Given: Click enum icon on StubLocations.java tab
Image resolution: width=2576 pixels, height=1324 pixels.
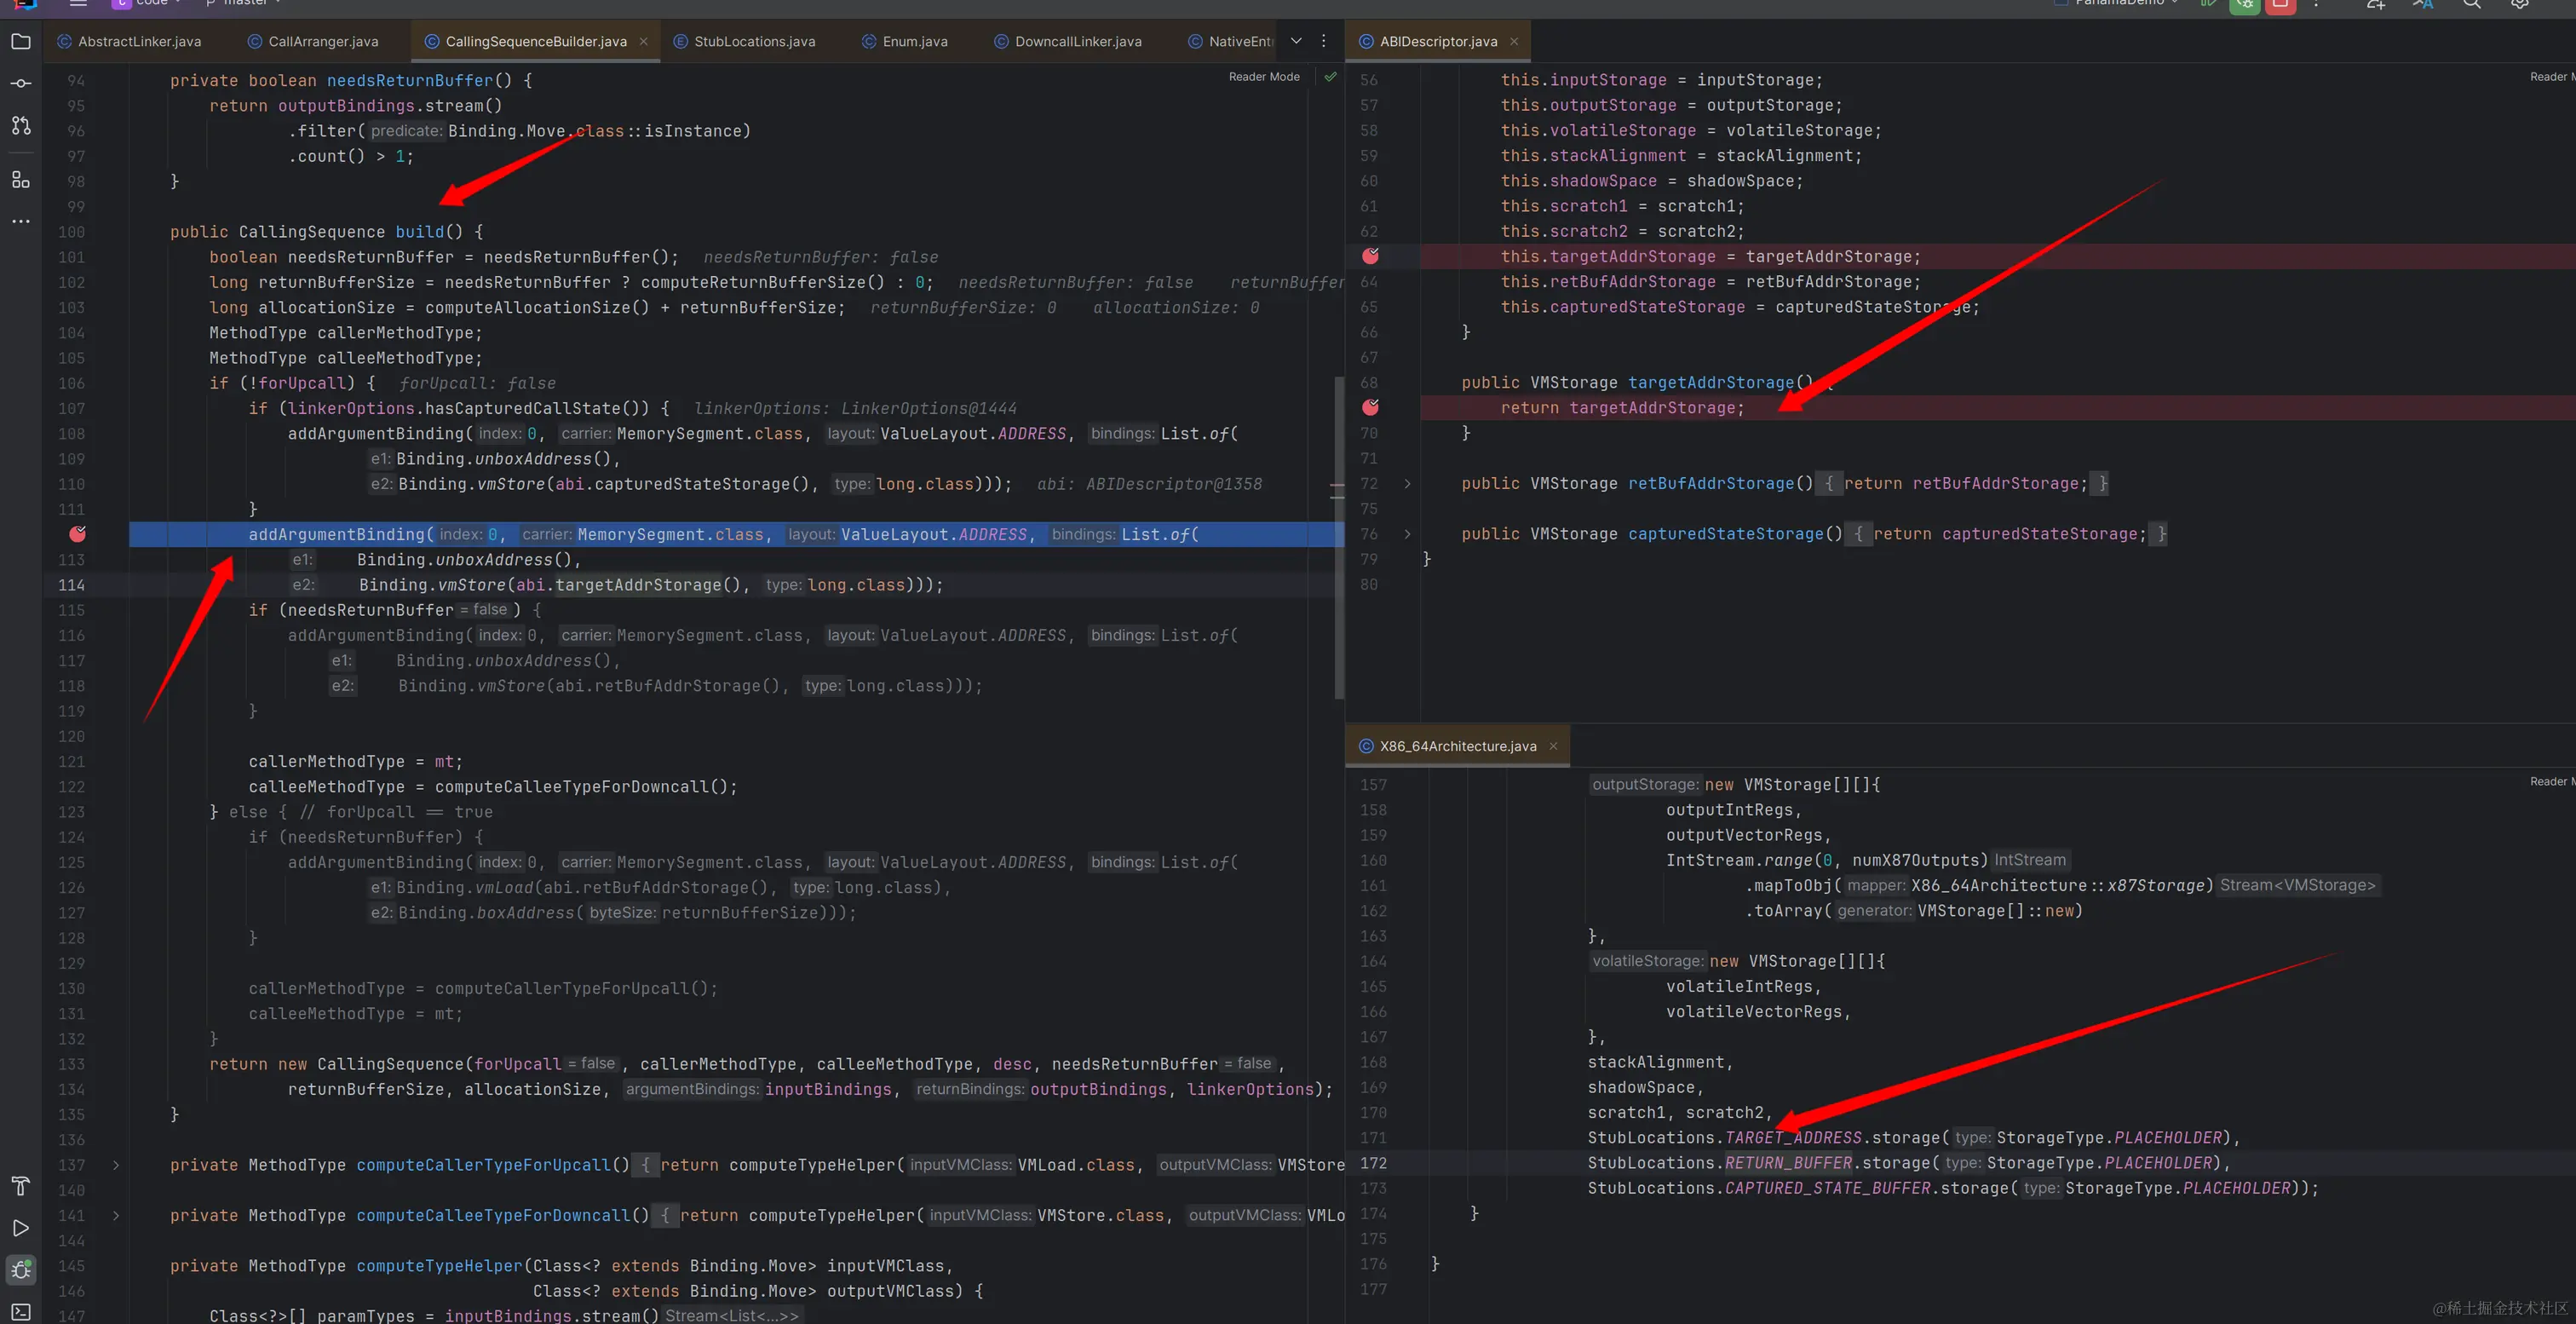Looking at the screenshot, I should (680, 42).
